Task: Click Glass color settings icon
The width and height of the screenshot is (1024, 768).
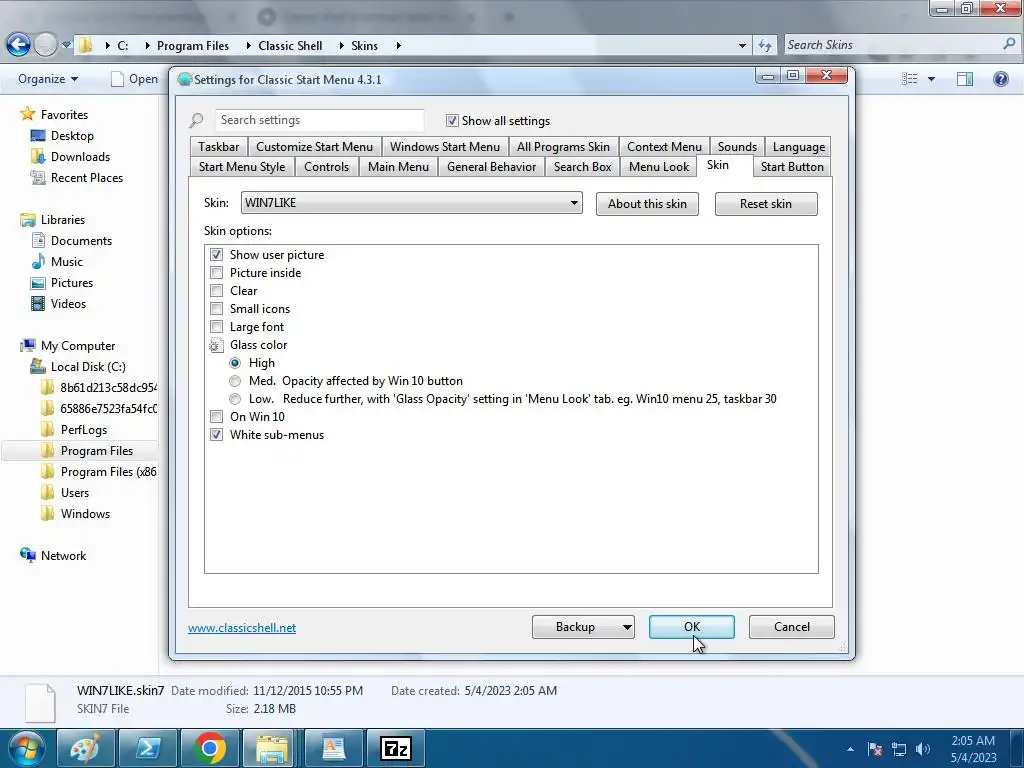Action: 216,345
